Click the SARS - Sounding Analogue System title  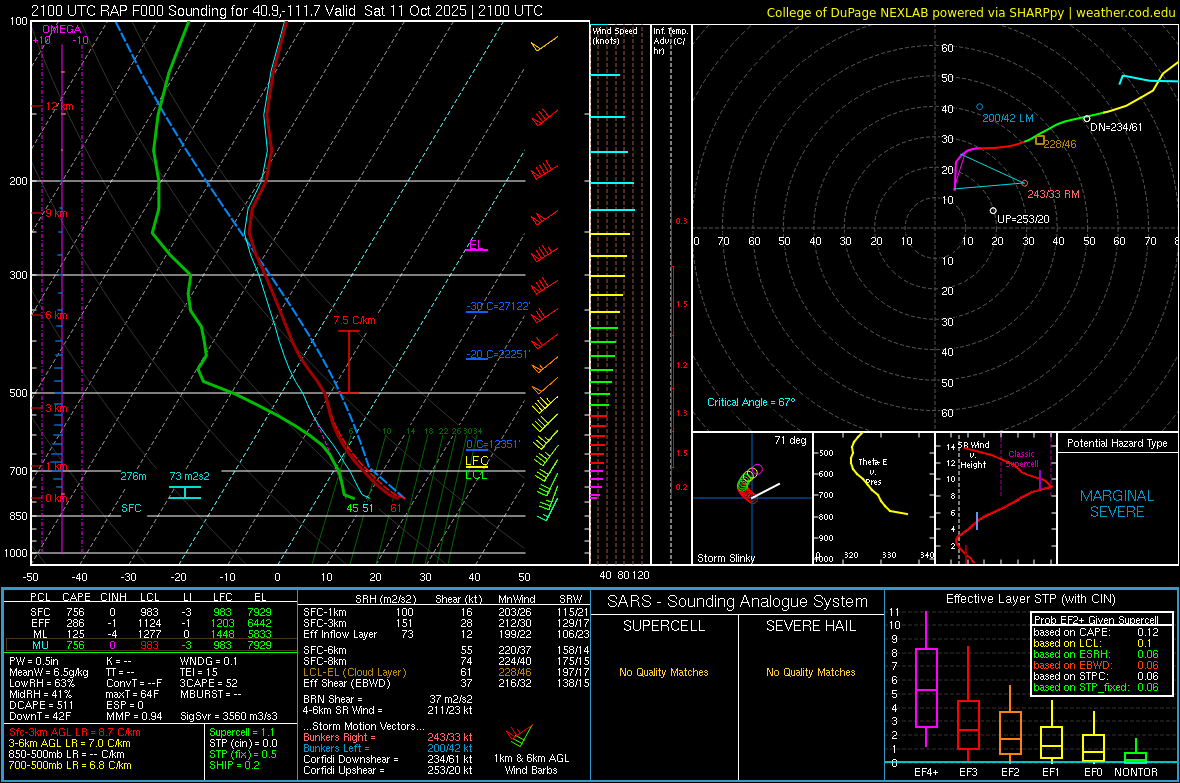[738, 602]
